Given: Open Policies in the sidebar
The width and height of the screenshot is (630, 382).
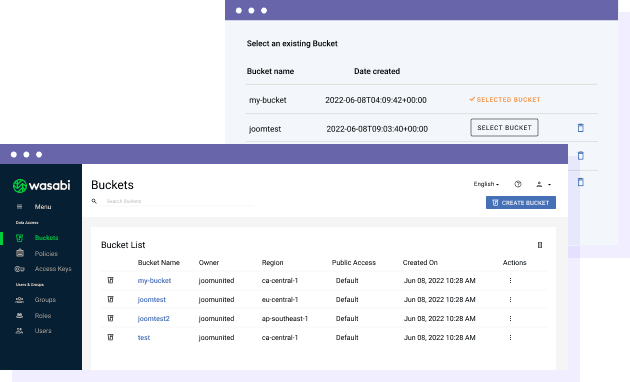Looking at the screenshot, I should pyautogui.click(x=46, y=253).
